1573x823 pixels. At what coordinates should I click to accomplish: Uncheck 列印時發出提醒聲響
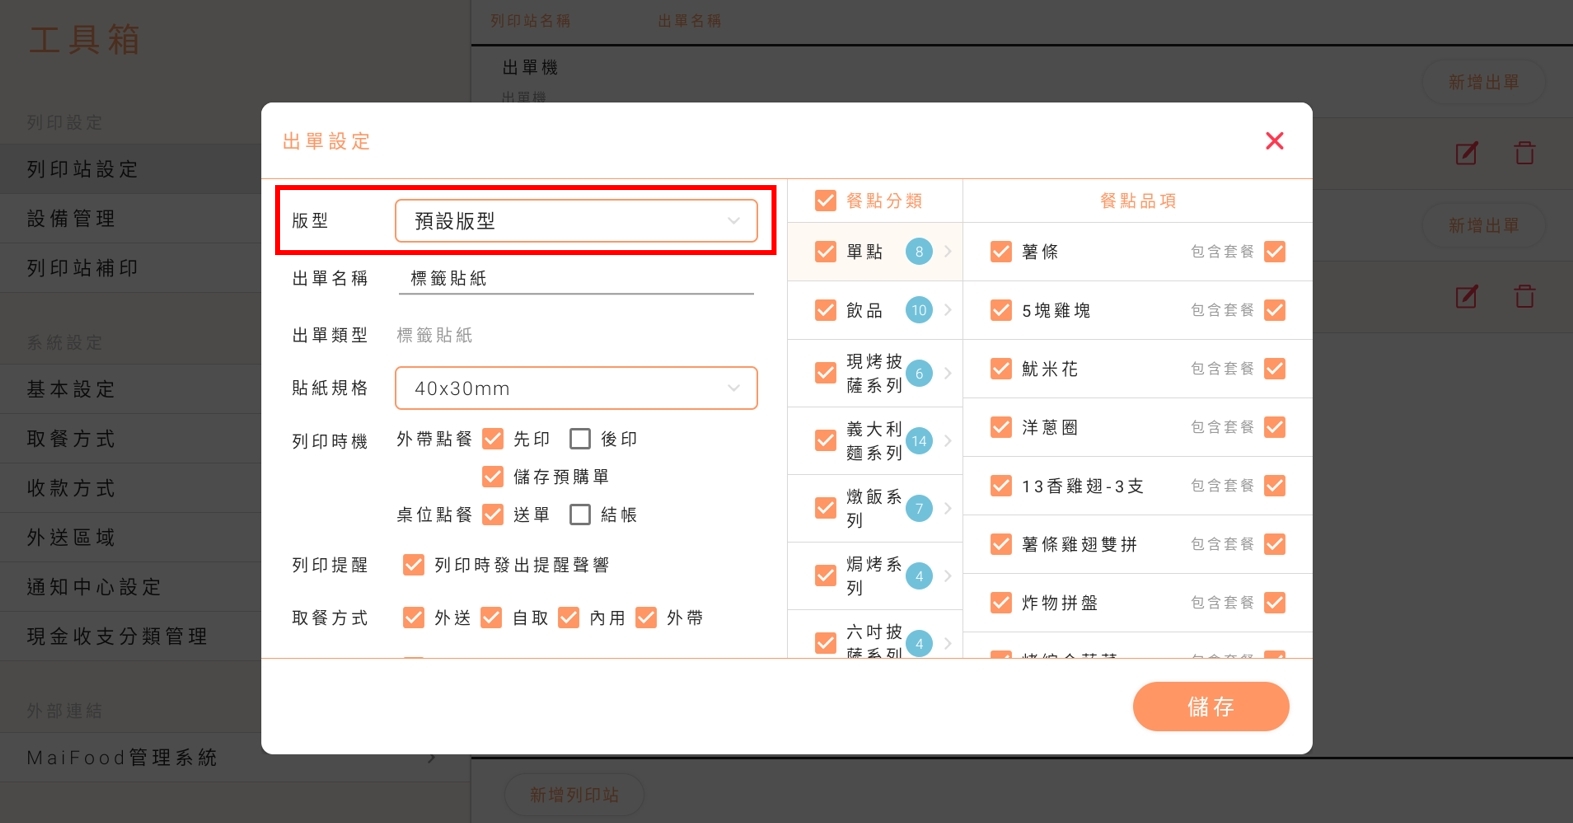(413, 565)
